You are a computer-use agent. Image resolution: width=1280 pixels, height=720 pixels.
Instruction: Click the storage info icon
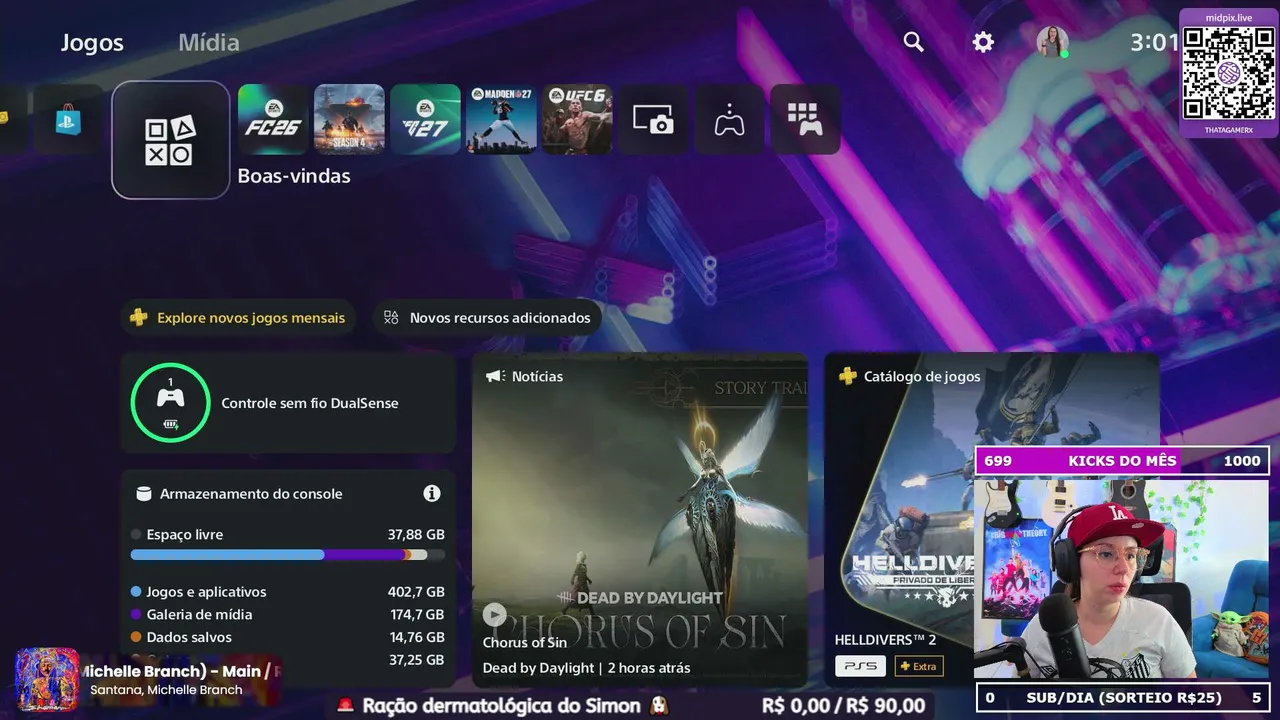pyautogui.click(x=432, y=493)
